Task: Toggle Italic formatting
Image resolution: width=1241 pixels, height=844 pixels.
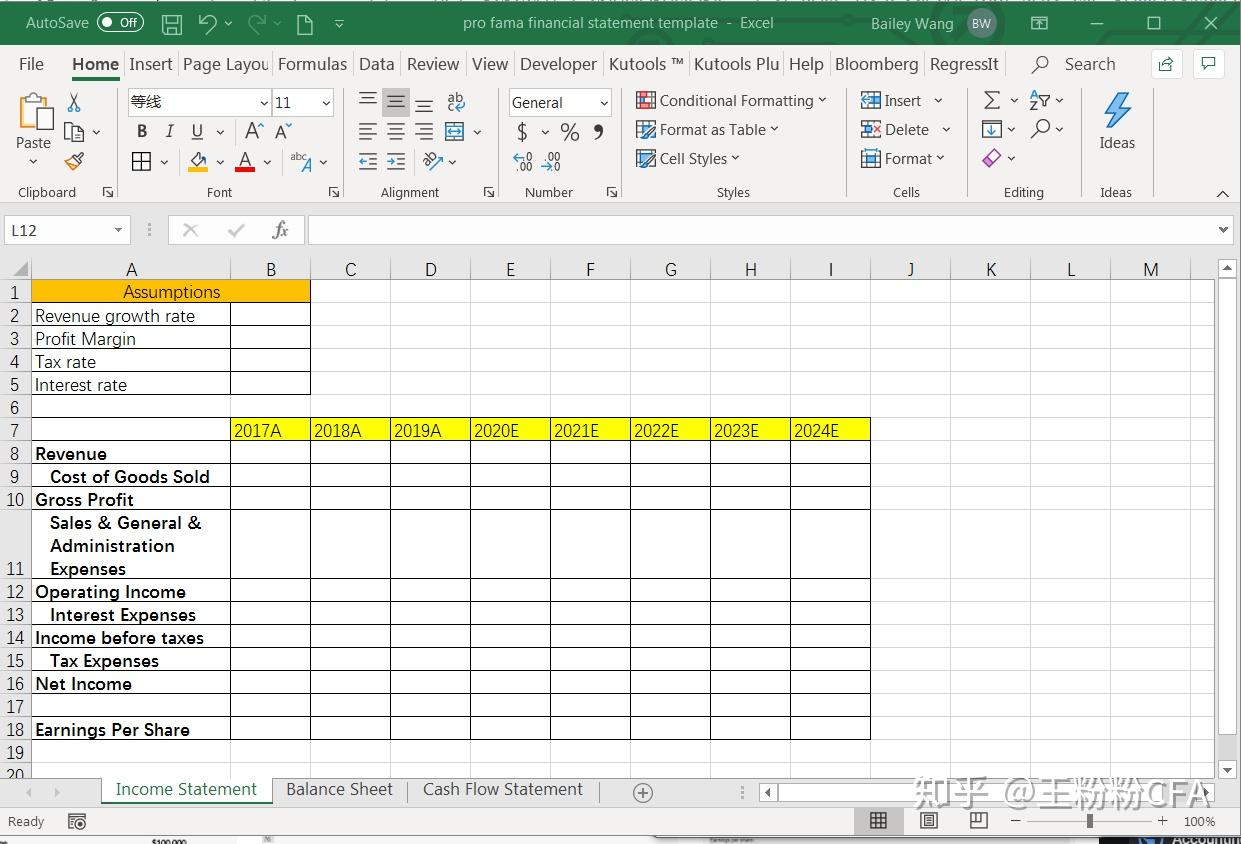Action: point(169,131)
